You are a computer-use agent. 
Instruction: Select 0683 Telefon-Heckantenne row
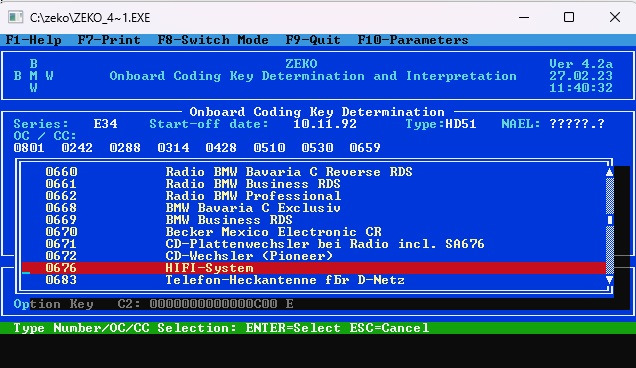point(314,280)
